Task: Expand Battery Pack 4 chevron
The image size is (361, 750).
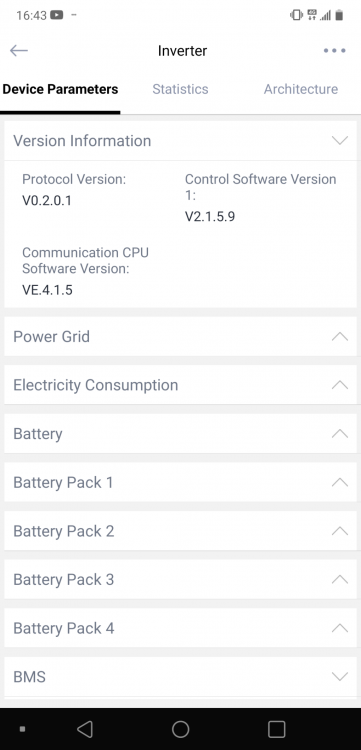Action: (340, 628)
